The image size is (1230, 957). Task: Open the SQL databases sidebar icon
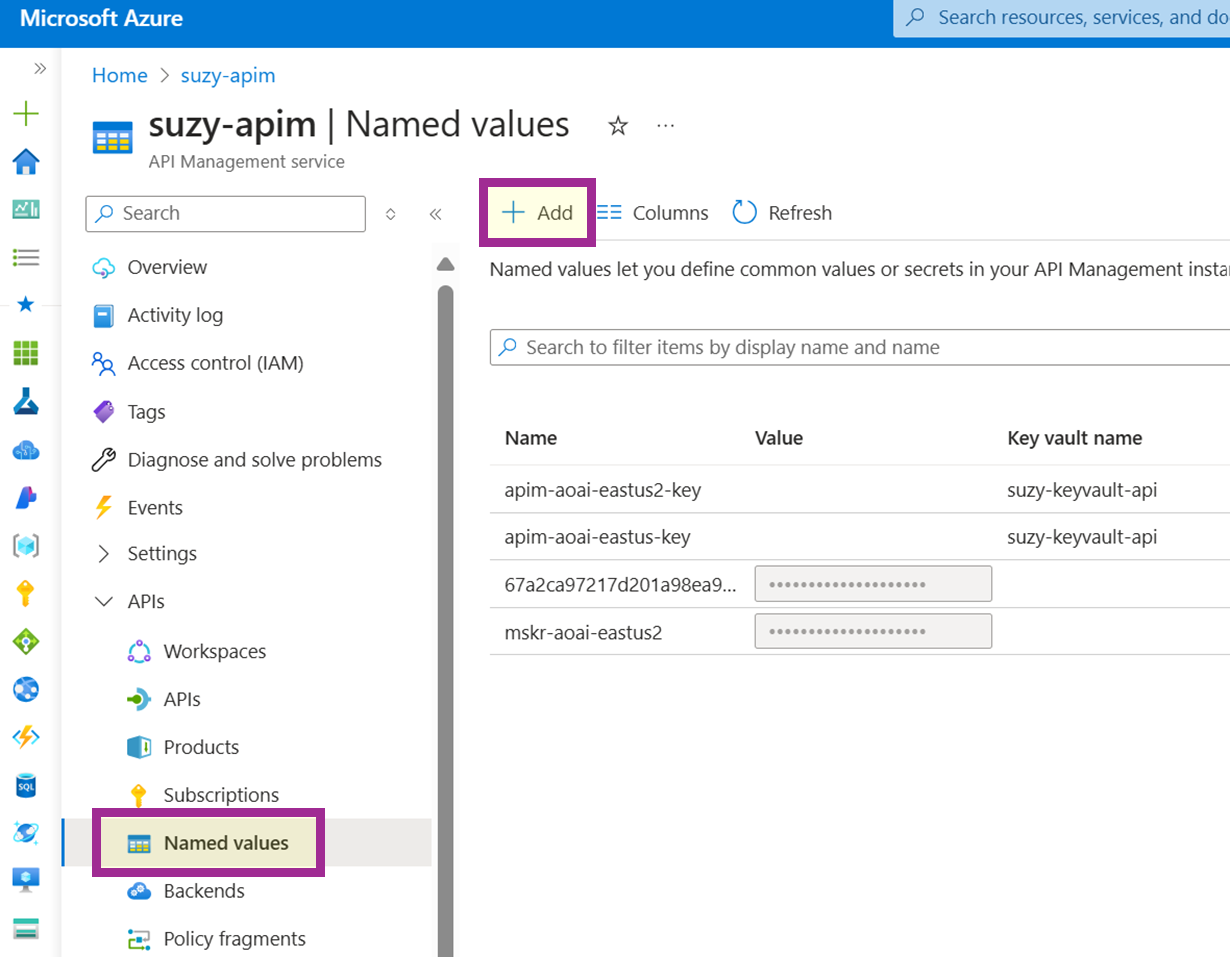click(x=26, y=785)
